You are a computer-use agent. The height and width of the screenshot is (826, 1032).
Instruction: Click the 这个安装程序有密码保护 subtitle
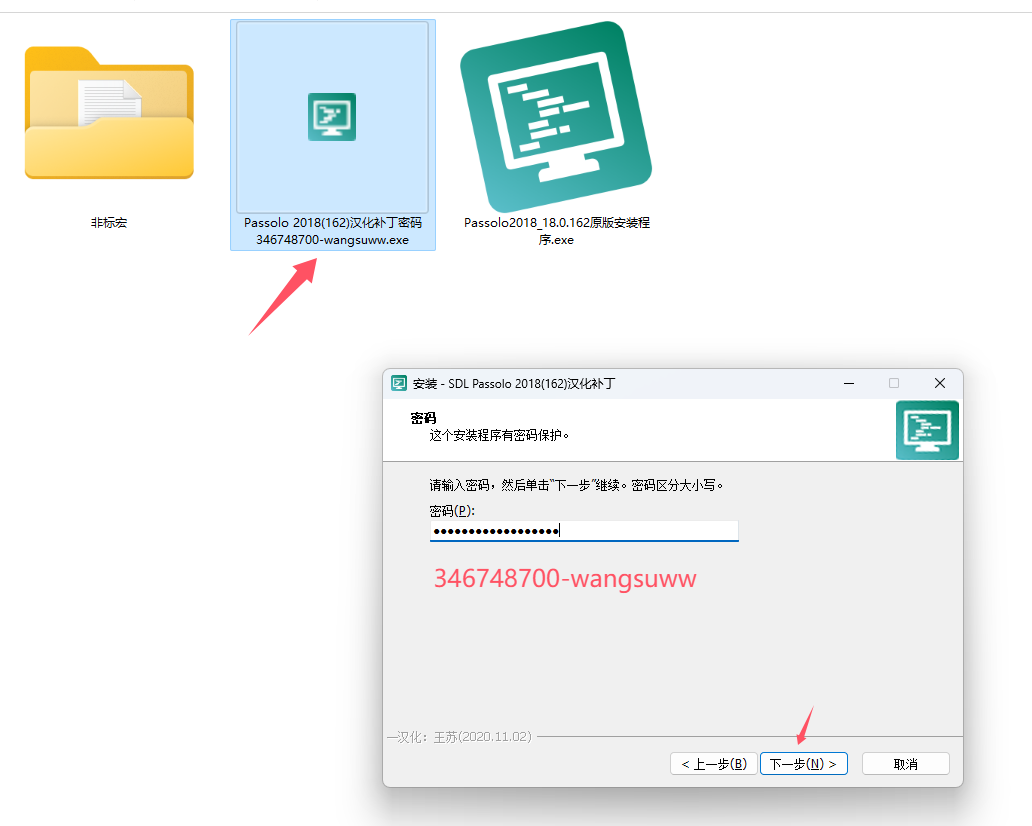tap(499, 435)
